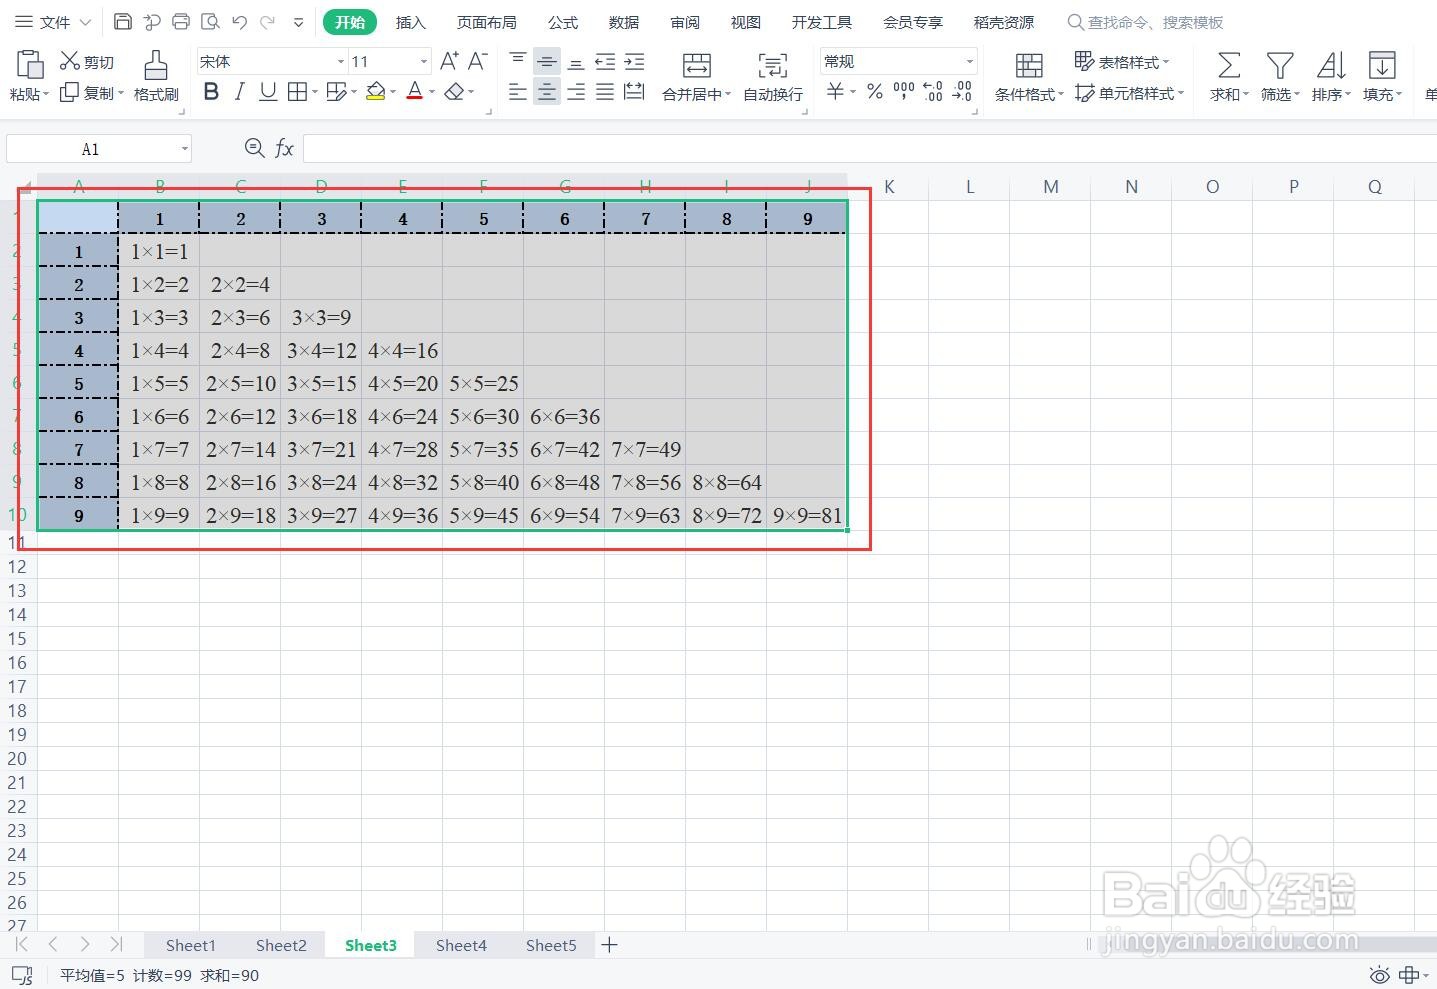The height and width of the screenshot is (989, 1437).
Task: Open the Copy (复制) dropdown arrow
Action: point(121,93)
